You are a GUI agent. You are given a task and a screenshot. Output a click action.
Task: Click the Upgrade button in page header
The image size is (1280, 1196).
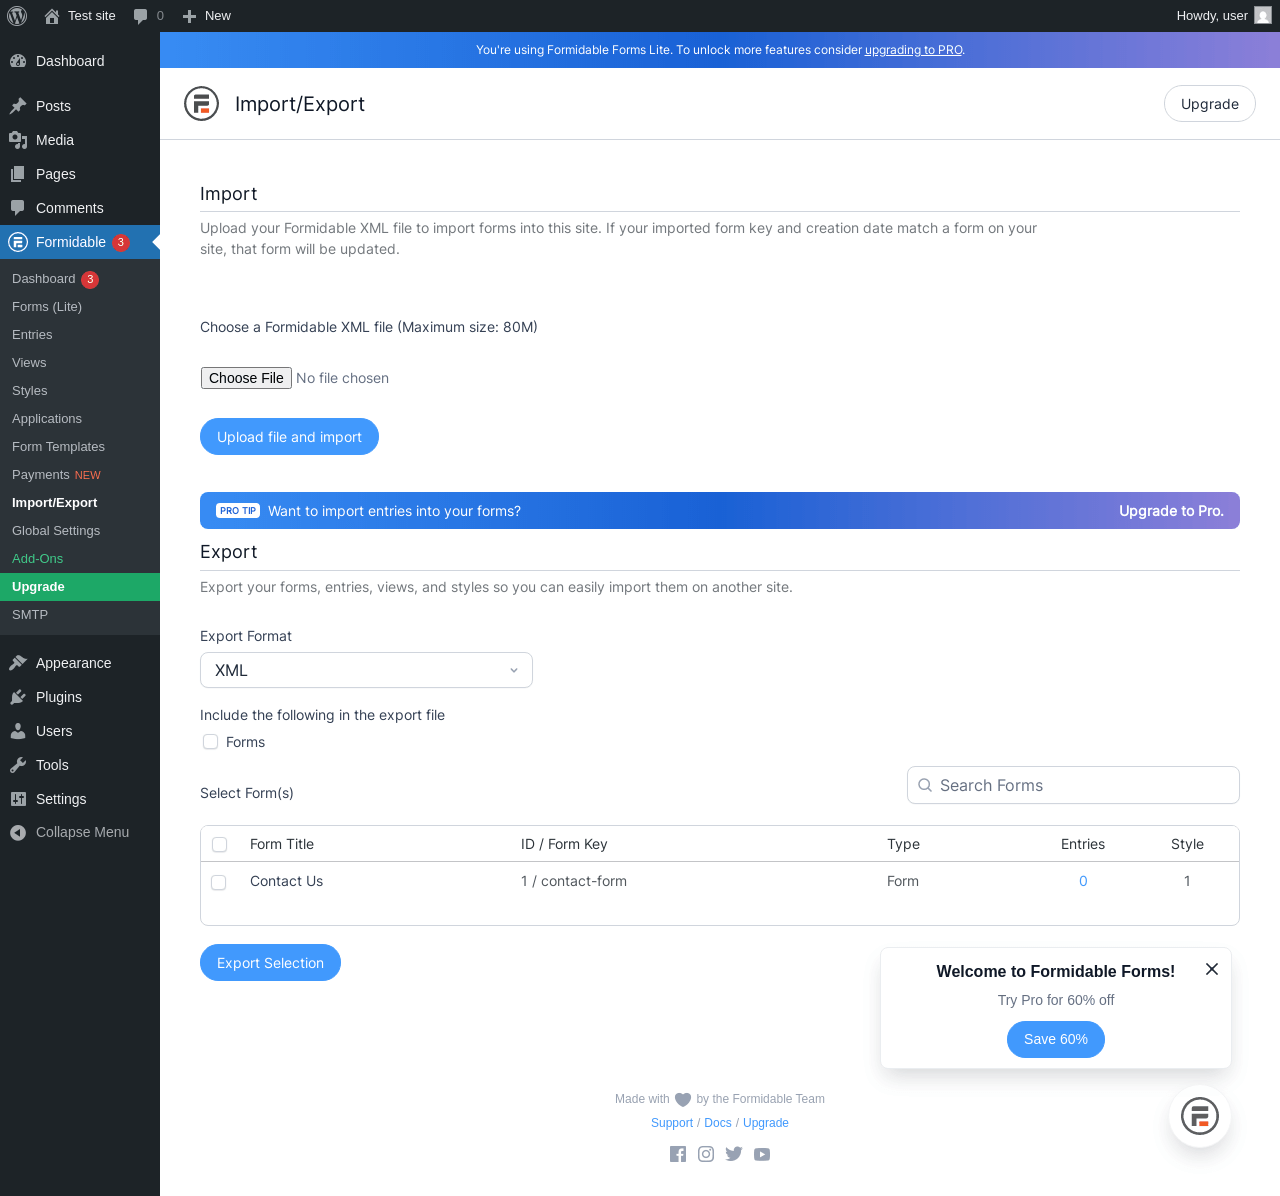pos(1210,104)
